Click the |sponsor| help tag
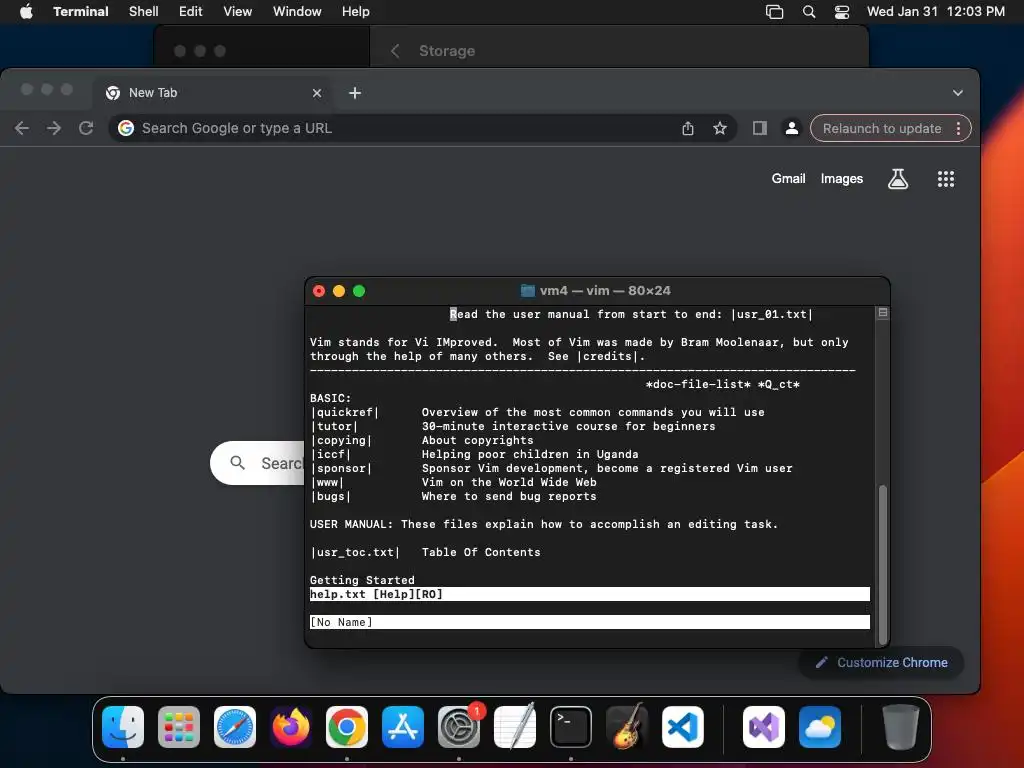Image resolution: width=1024 pixels, height=768 pixels. point(342,468)
